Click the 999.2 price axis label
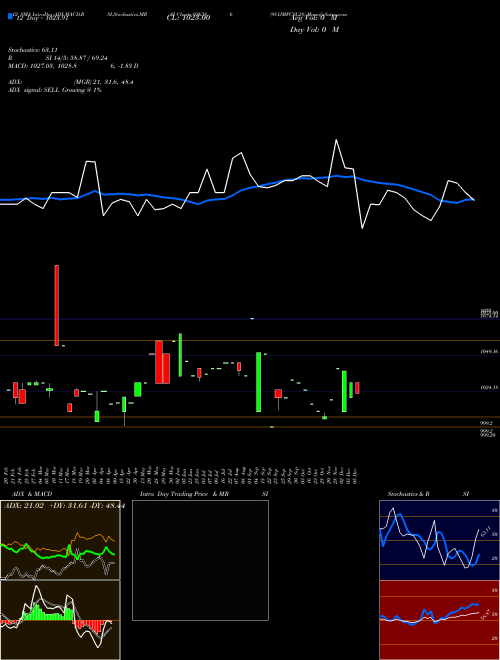Image resolution: width=500 pixels, height=660 pixels. click(x=487, y=422)
